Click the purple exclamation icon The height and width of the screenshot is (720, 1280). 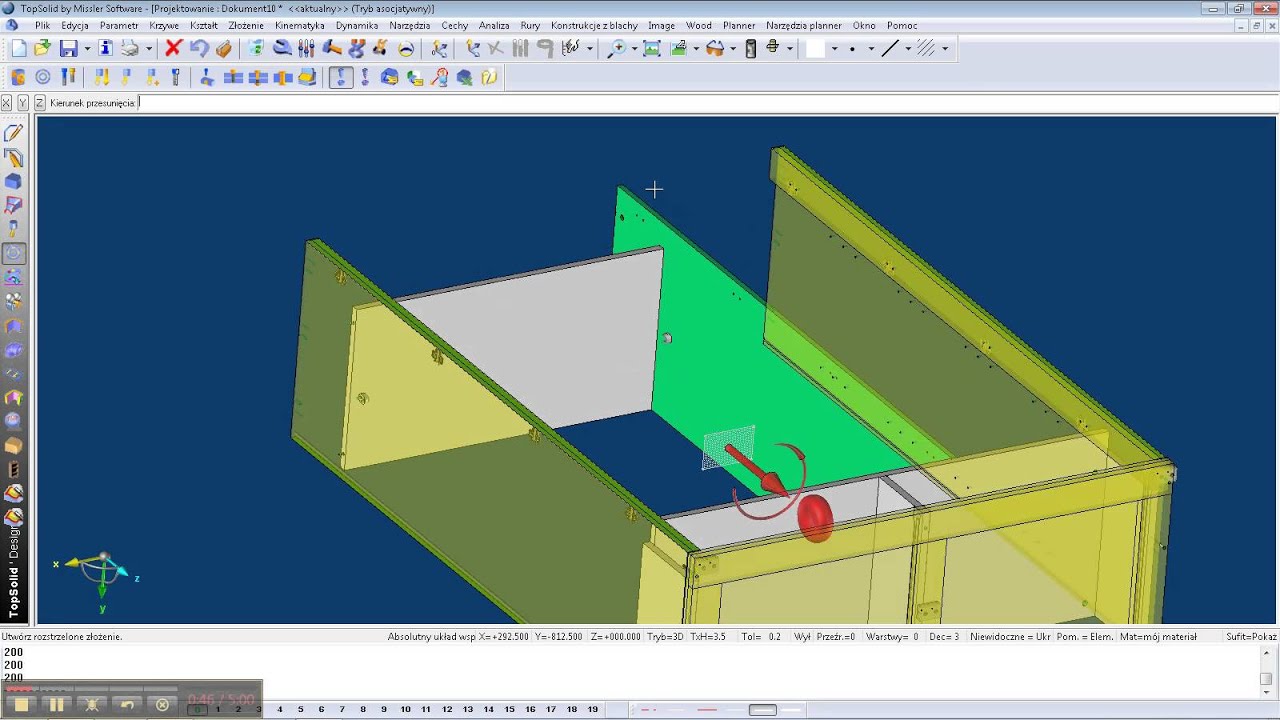tap(365, 77)
